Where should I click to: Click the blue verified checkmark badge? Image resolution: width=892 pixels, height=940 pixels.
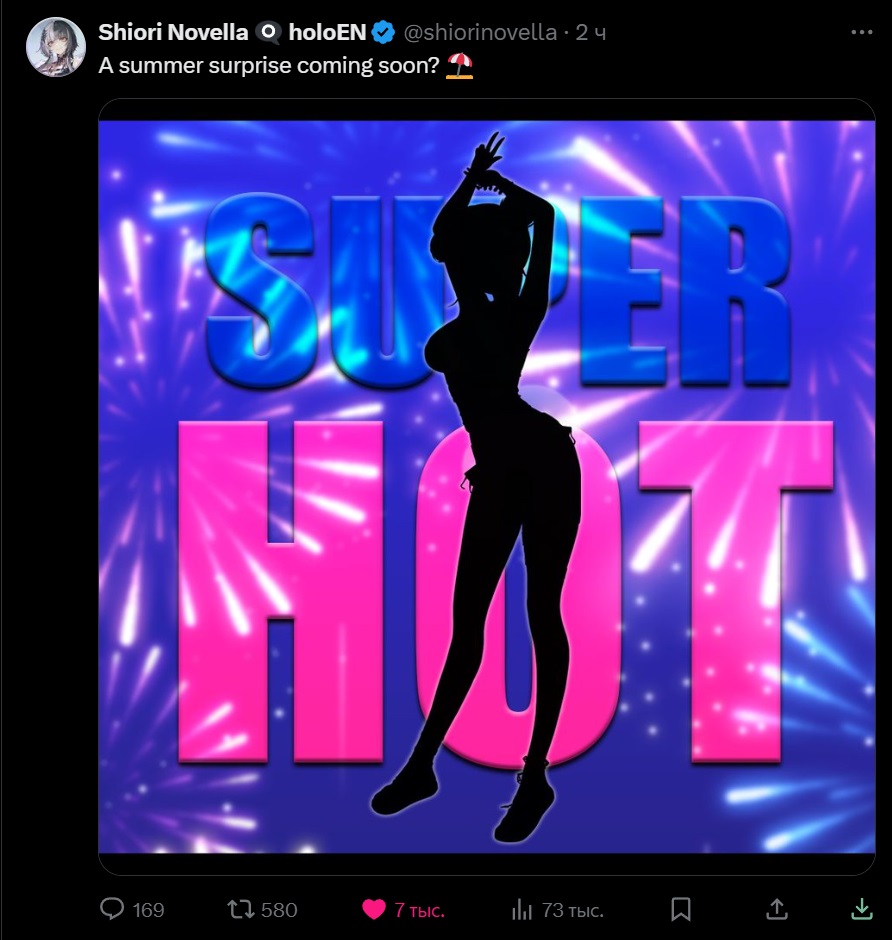coord(384,32)
